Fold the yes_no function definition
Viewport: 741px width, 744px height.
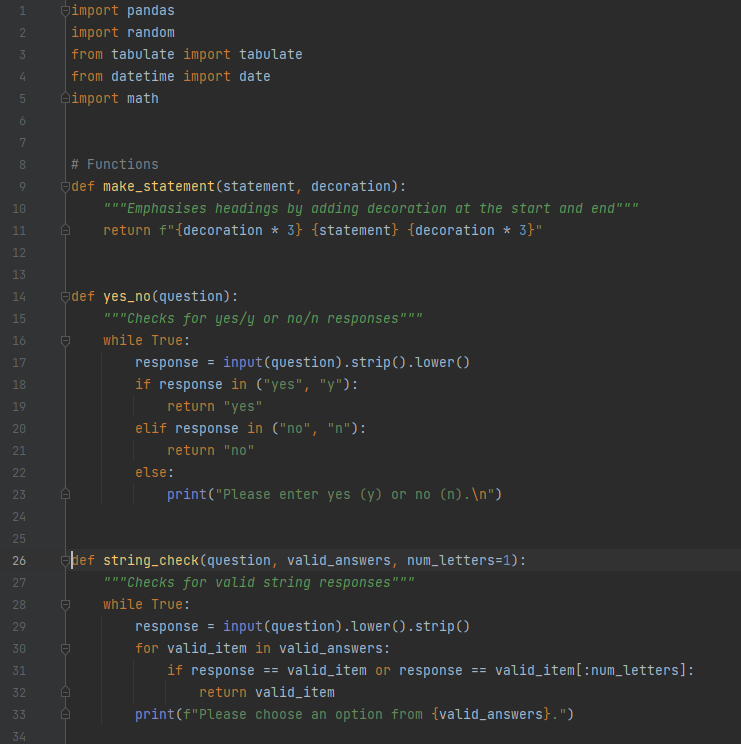point(66,297)
